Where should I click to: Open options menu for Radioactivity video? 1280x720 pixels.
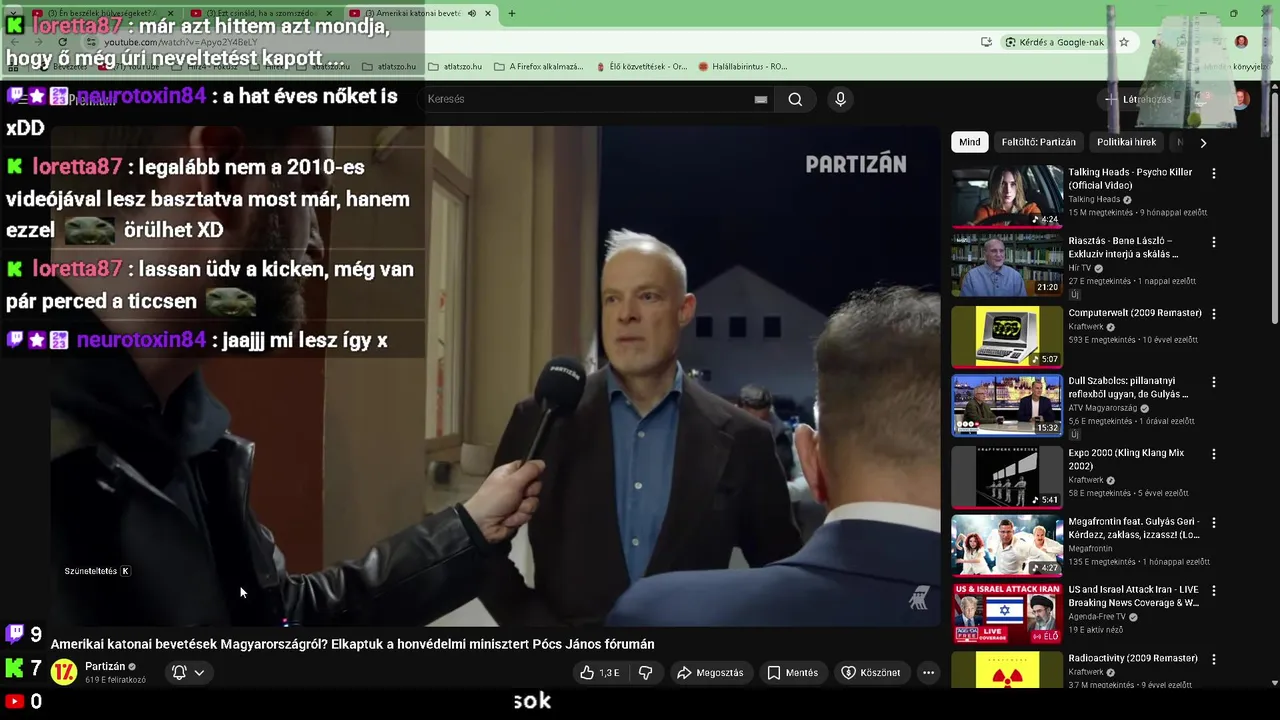point(1214,659)
